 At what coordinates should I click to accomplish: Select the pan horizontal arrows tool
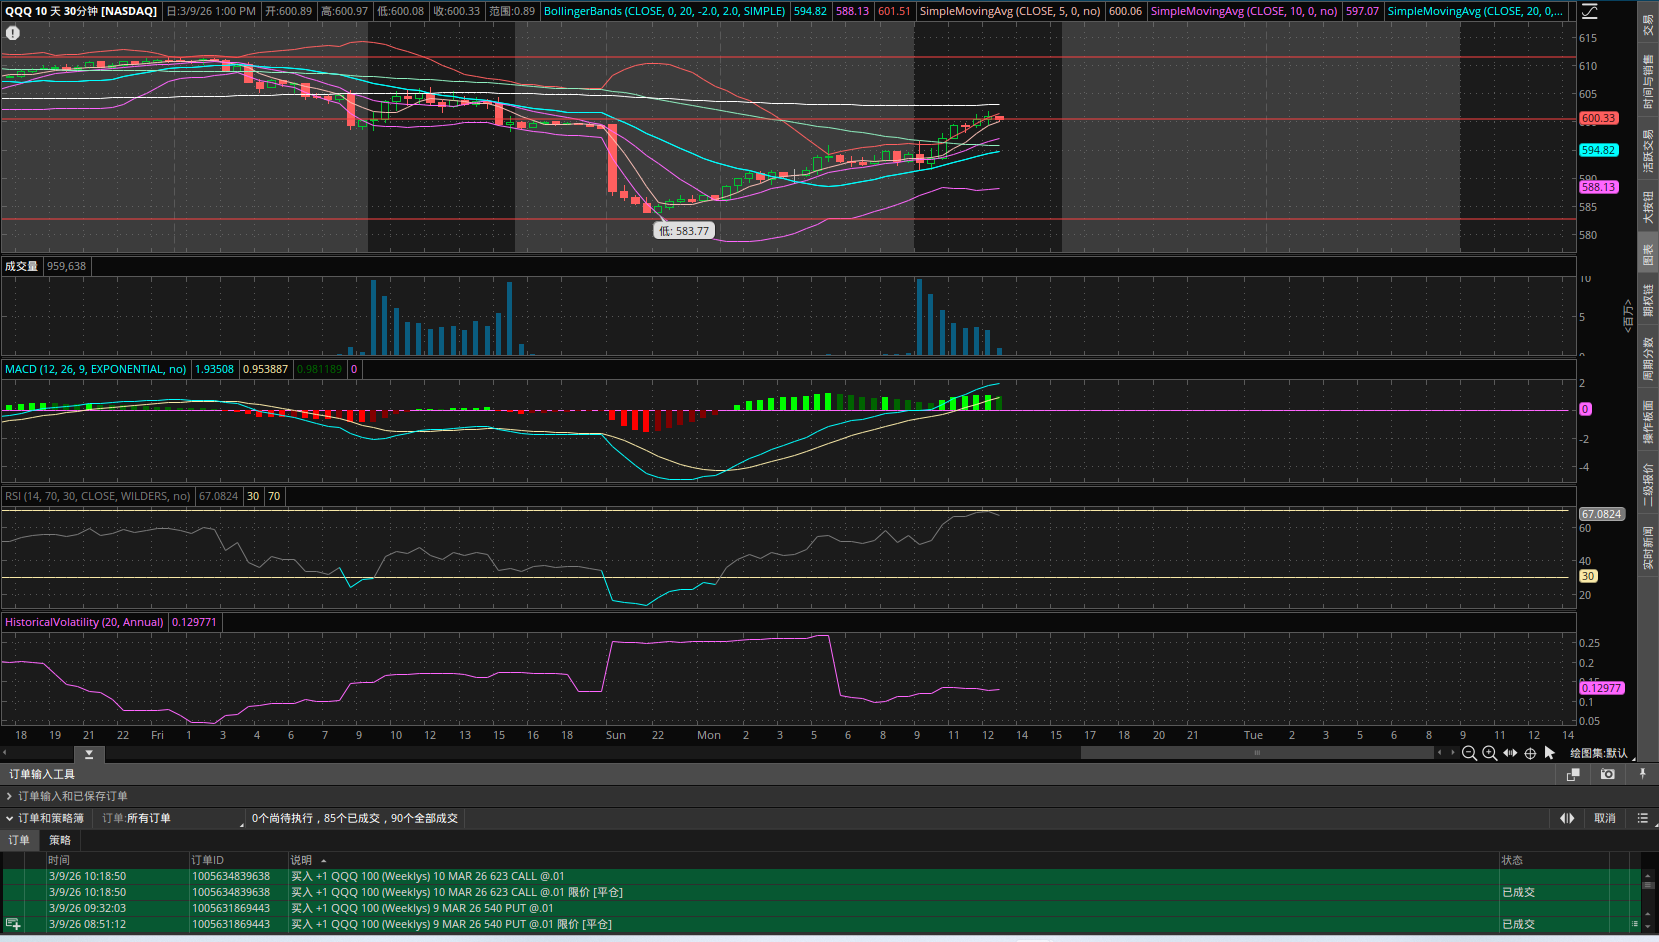[x=1510, y=753]
